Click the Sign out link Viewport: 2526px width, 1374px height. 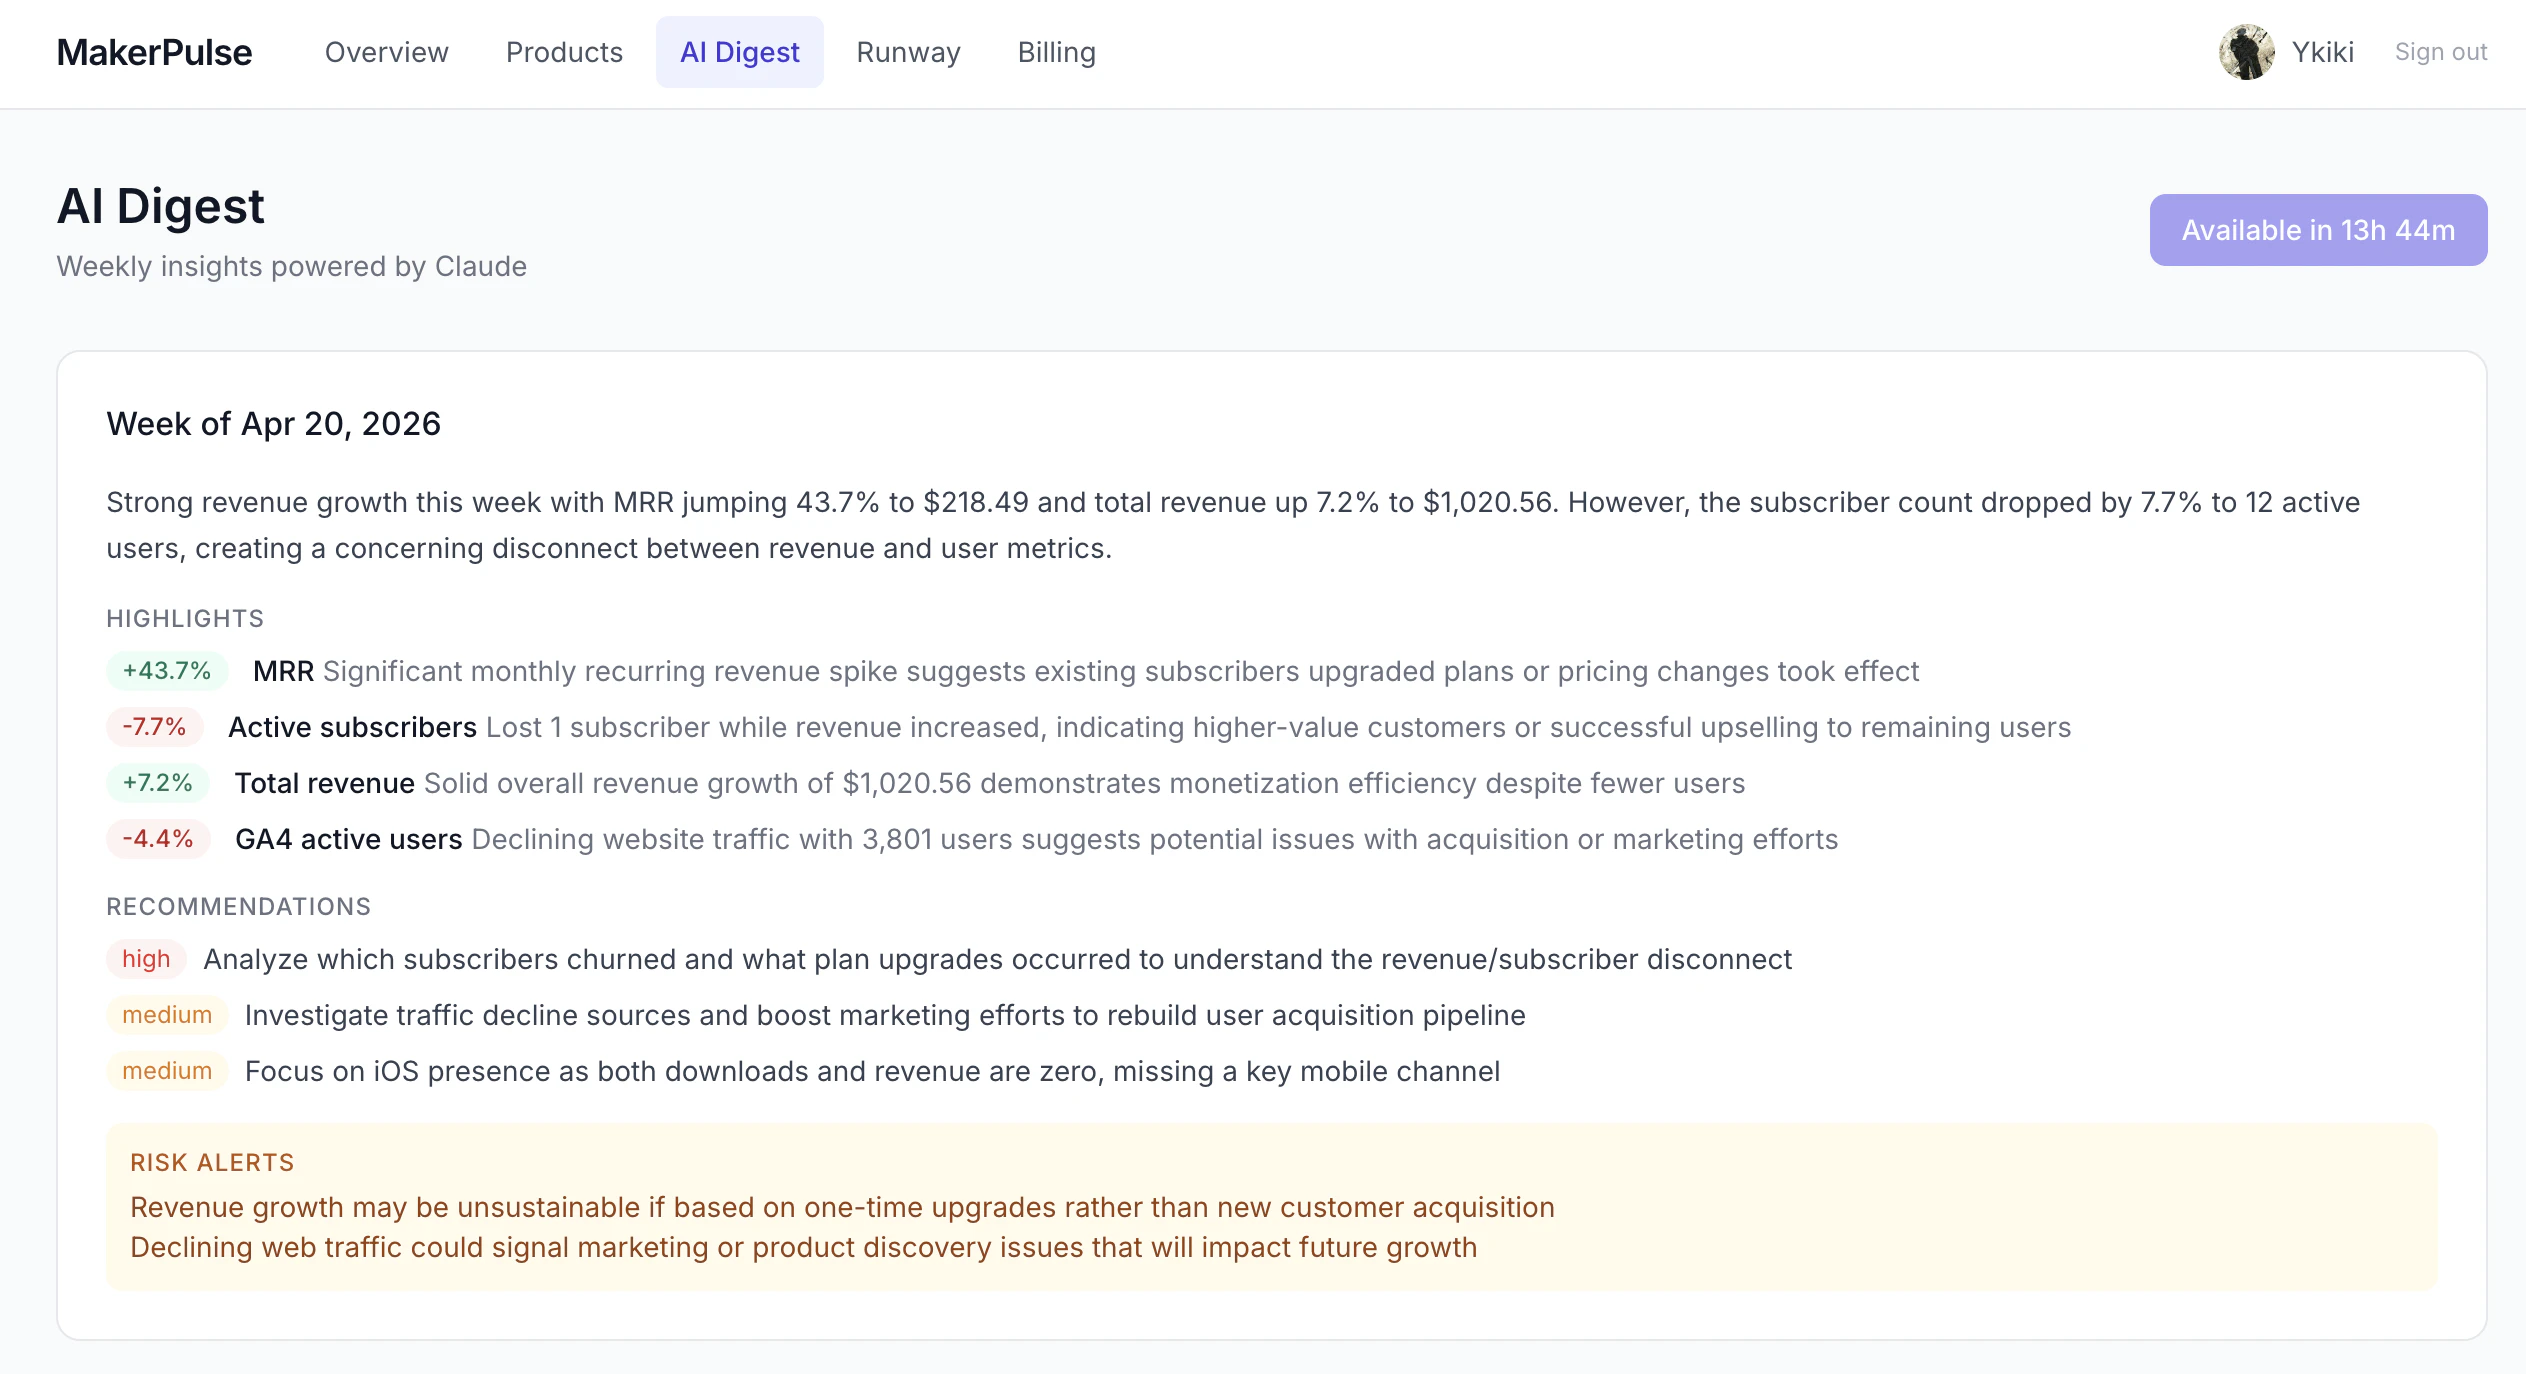[2440, 52]
